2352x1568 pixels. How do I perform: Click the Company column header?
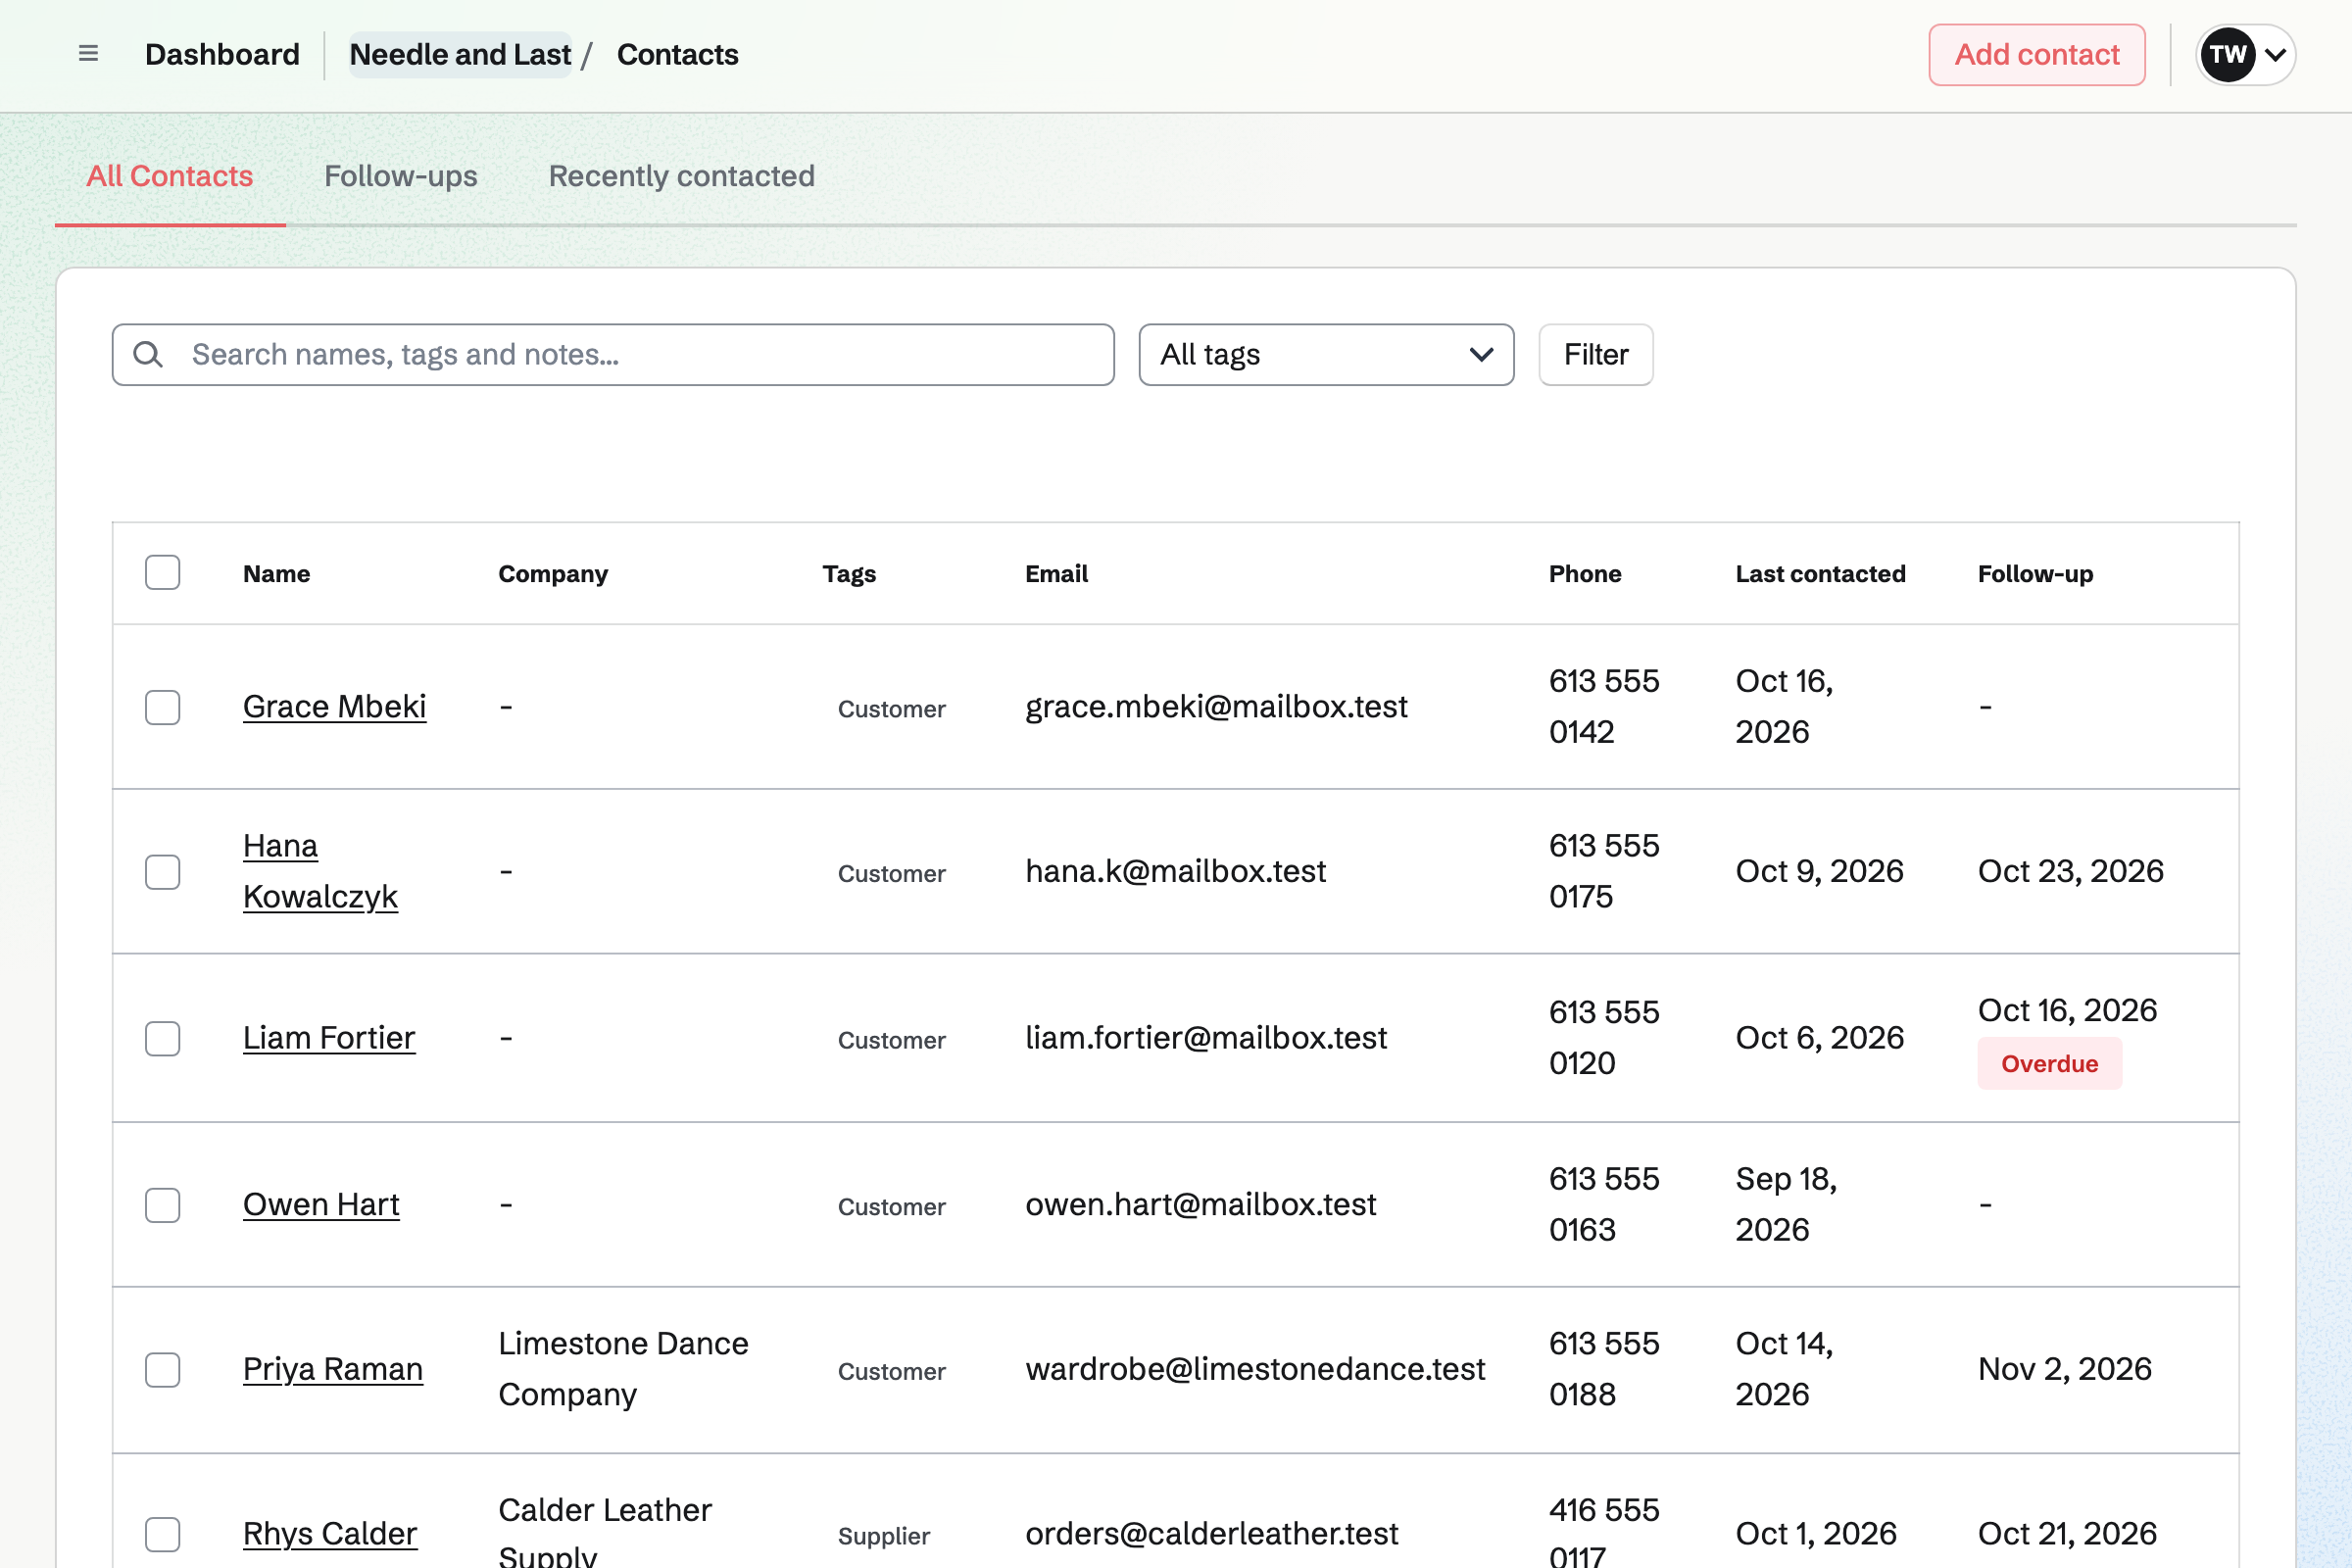point(553,573)
